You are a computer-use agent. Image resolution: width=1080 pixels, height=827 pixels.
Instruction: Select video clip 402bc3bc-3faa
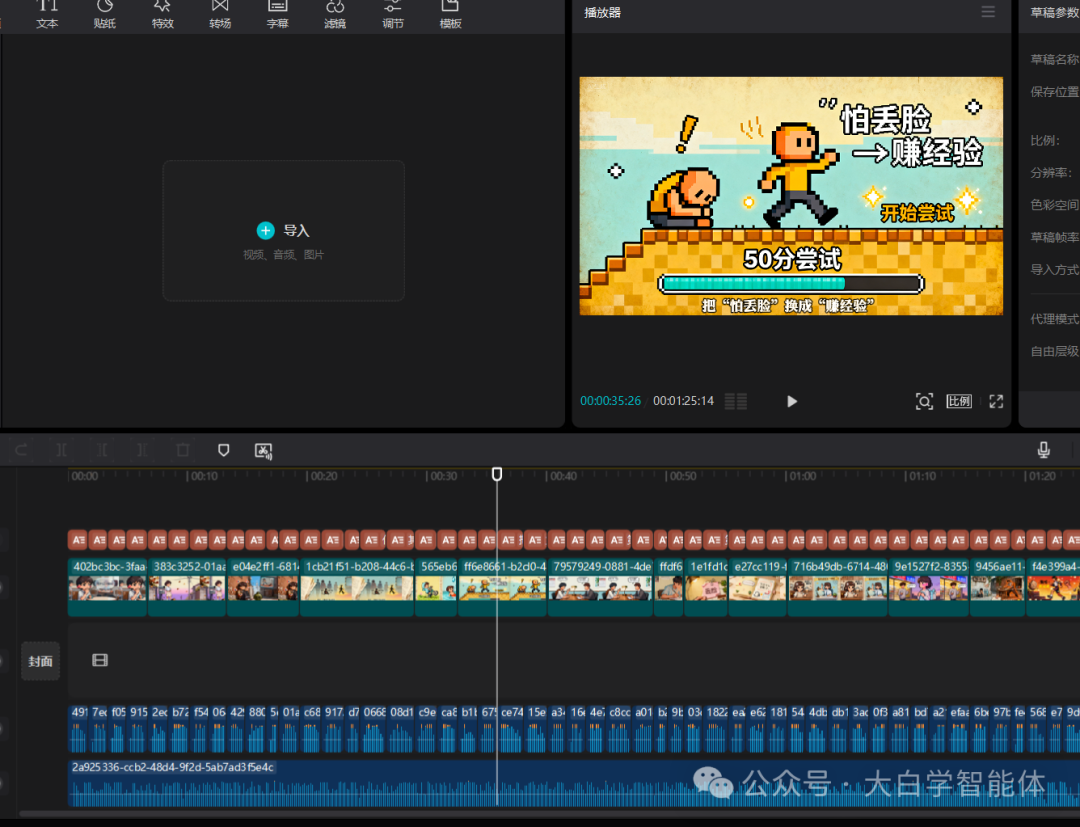tap(107, 587)
